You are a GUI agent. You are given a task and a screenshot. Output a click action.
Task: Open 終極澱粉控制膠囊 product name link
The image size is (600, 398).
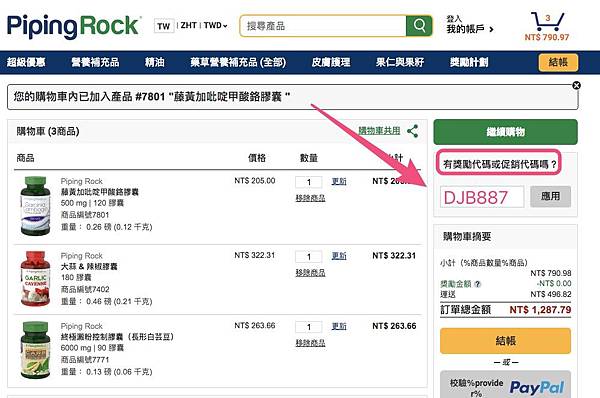coord(117,337)
